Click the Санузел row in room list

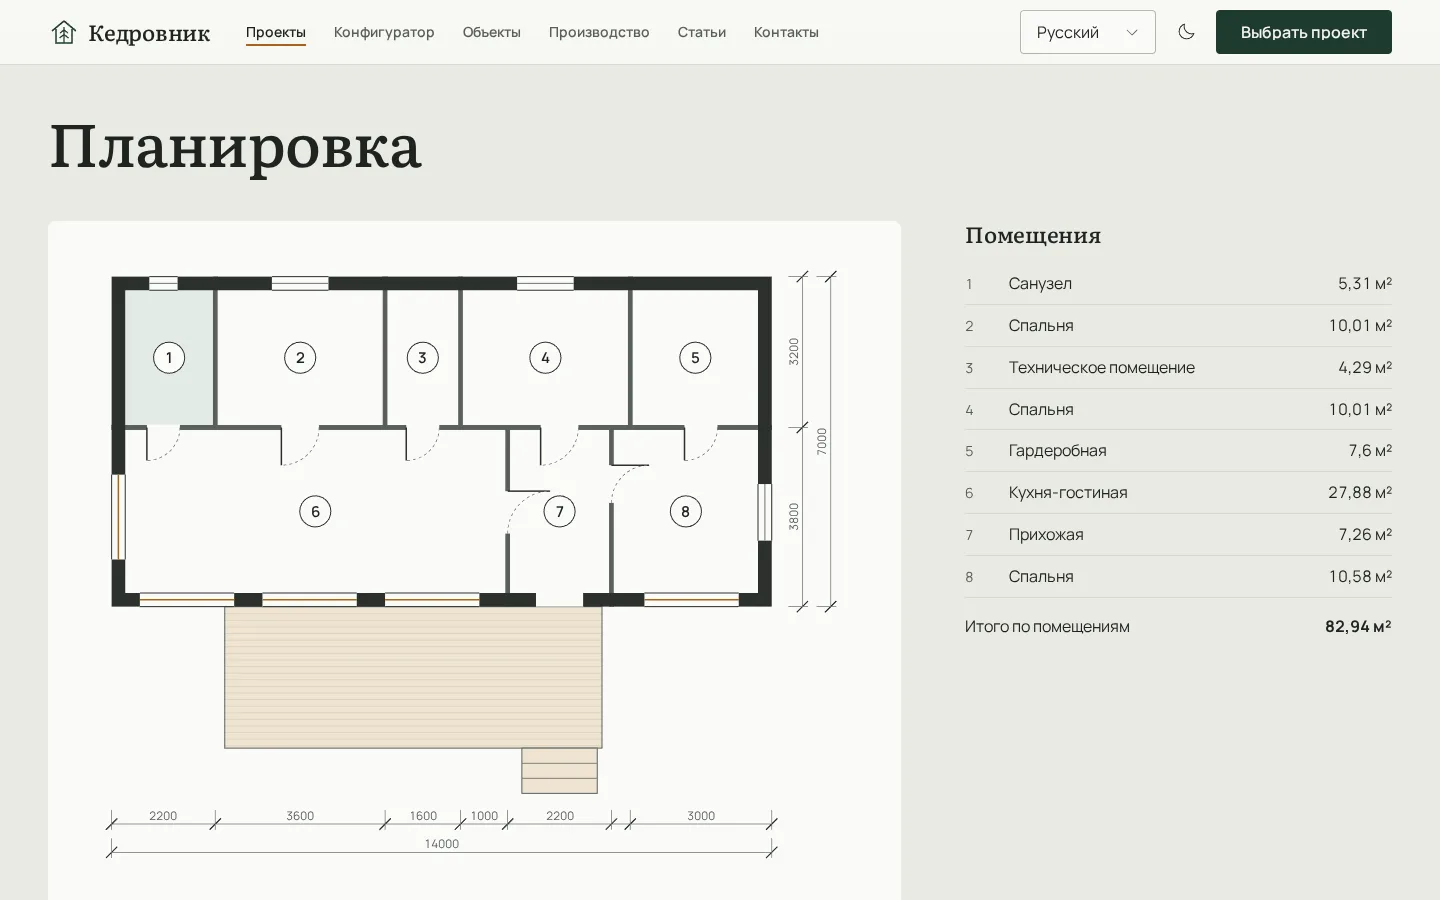(1178, 284)
